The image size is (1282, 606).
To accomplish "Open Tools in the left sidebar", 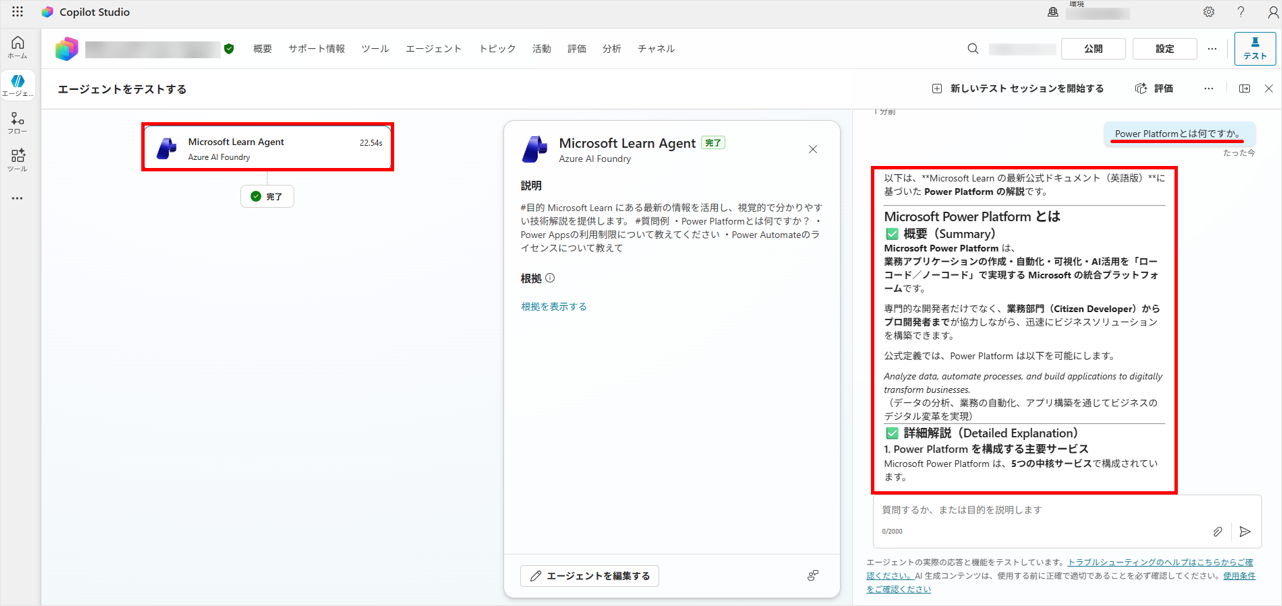I will click(x=17, y=160).
